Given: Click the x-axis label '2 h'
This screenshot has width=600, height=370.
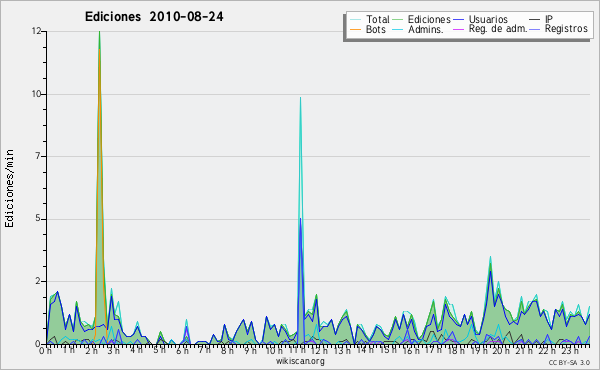Looking at the screenshot, I should (x=91, y=350).
